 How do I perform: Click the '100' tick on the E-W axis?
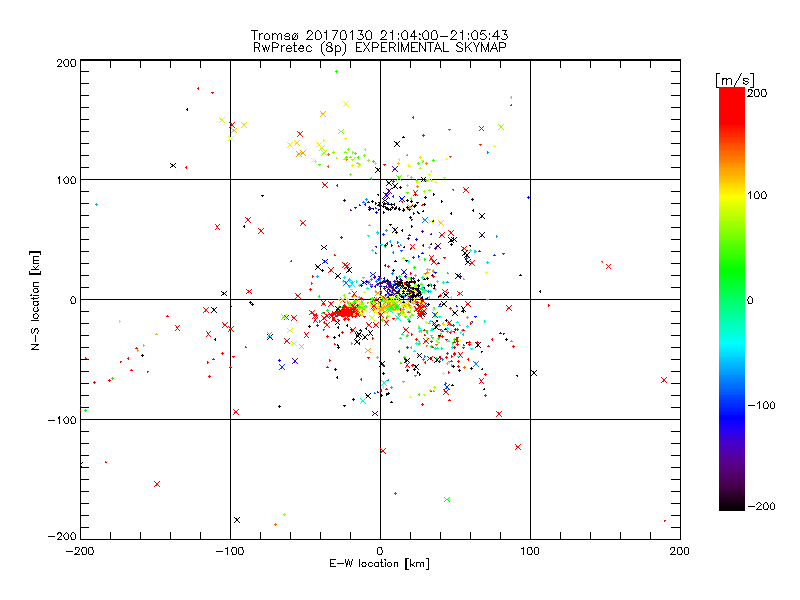[x=530, y=551]
